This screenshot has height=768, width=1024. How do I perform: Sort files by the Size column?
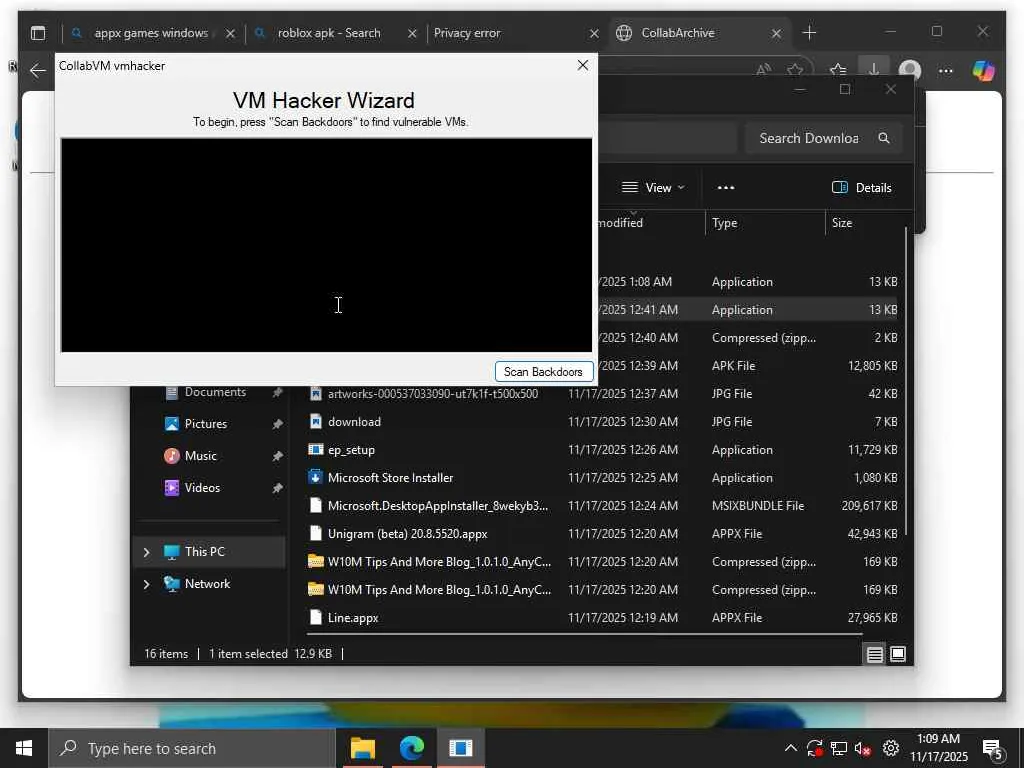[x=865, y=223]
